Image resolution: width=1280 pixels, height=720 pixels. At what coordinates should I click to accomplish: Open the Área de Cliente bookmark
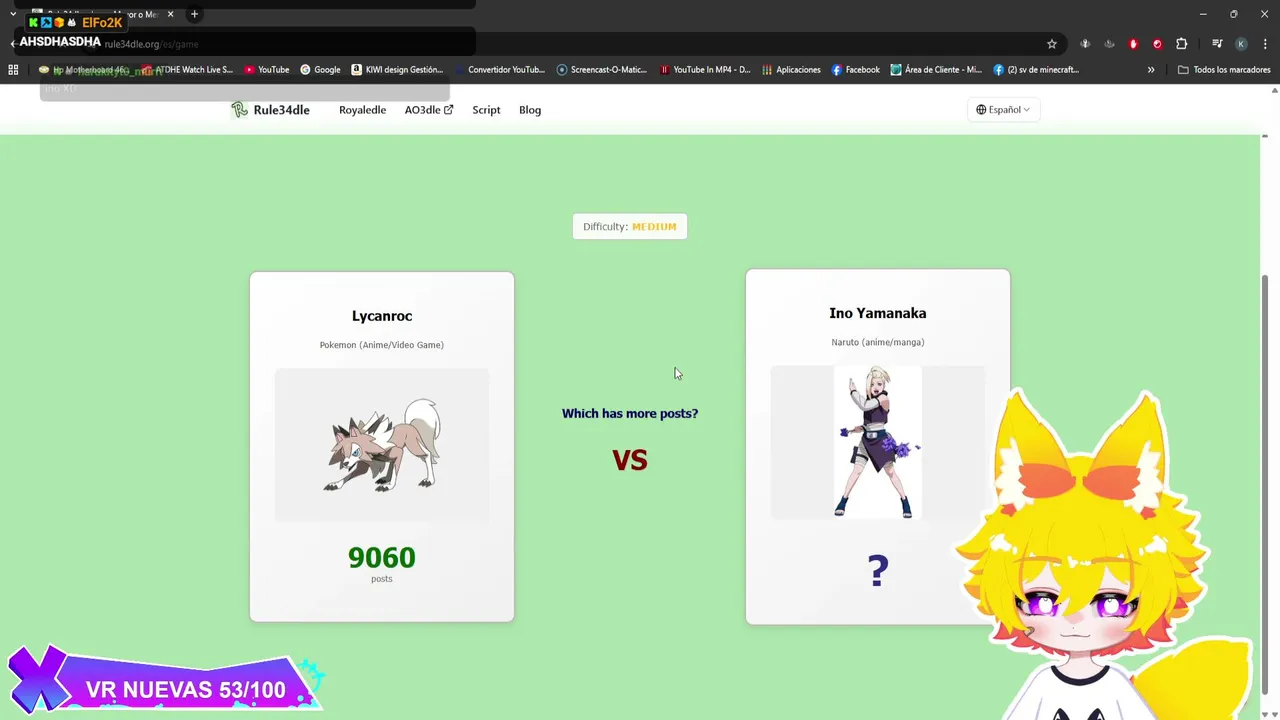[936, 70]
